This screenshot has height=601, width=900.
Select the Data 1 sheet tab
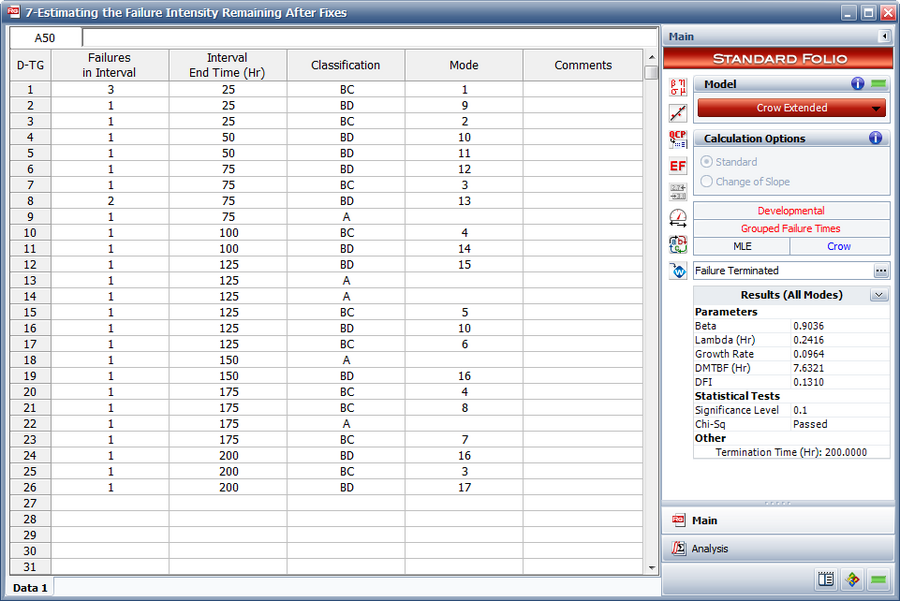(x=30, y=588)
